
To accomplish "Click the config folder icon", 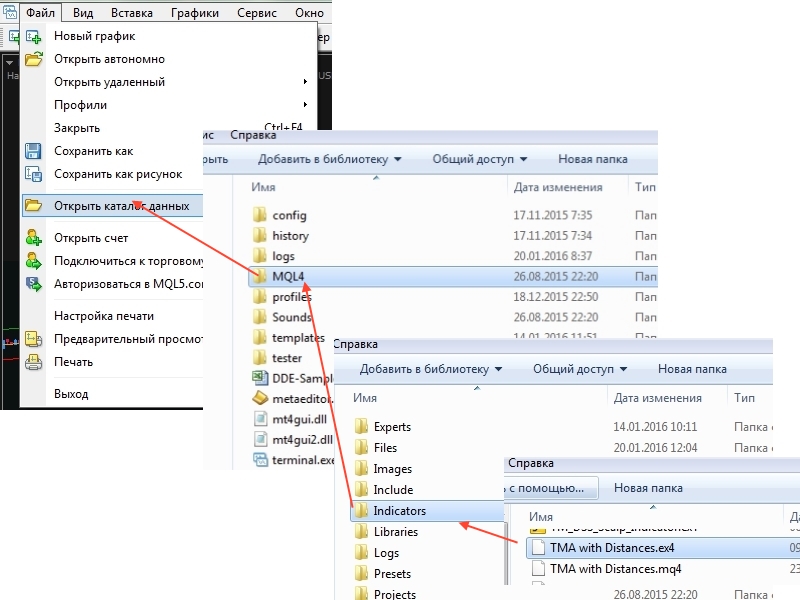I will coord(260,215).
